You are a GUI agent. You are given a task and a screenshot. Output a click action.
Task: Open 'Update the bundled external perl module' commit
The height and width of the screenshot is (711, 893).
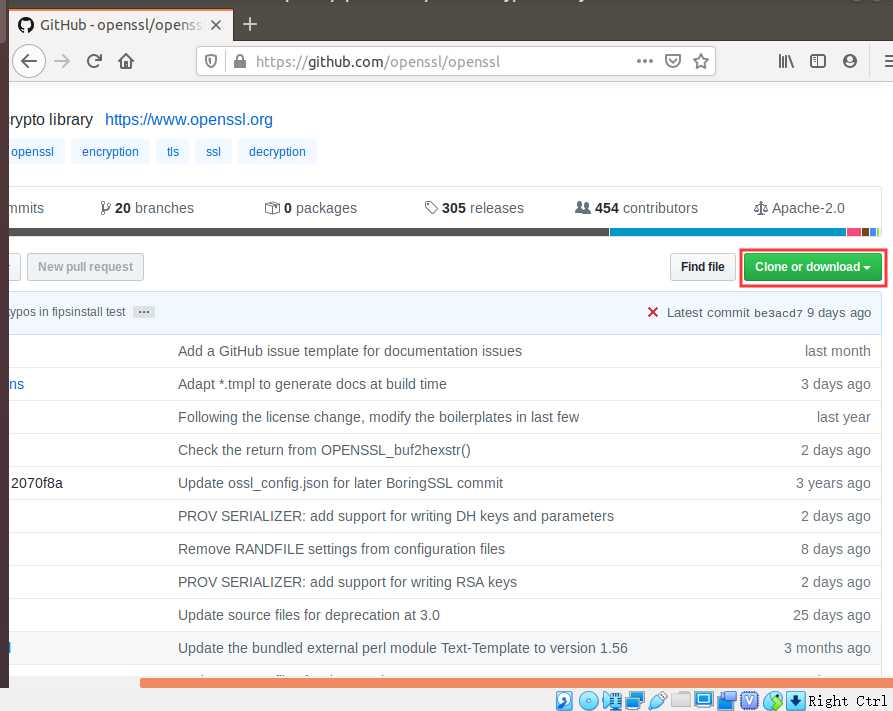(403, 648)
